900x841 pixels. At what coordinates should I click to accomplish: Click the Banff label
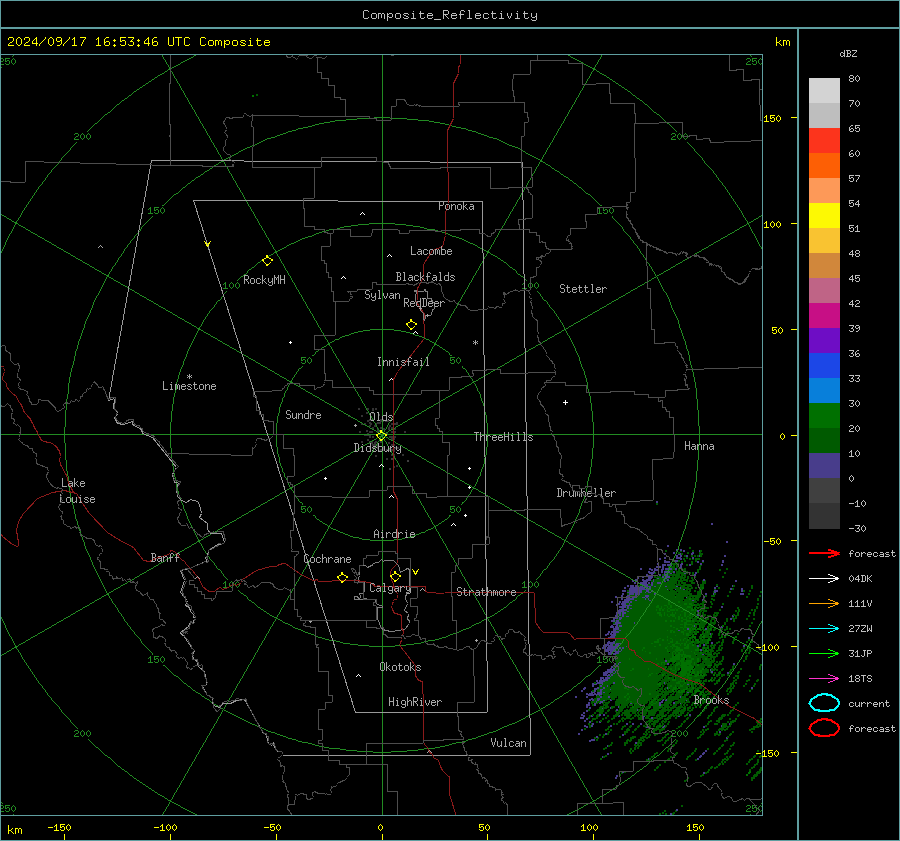[x=165, y=557]
